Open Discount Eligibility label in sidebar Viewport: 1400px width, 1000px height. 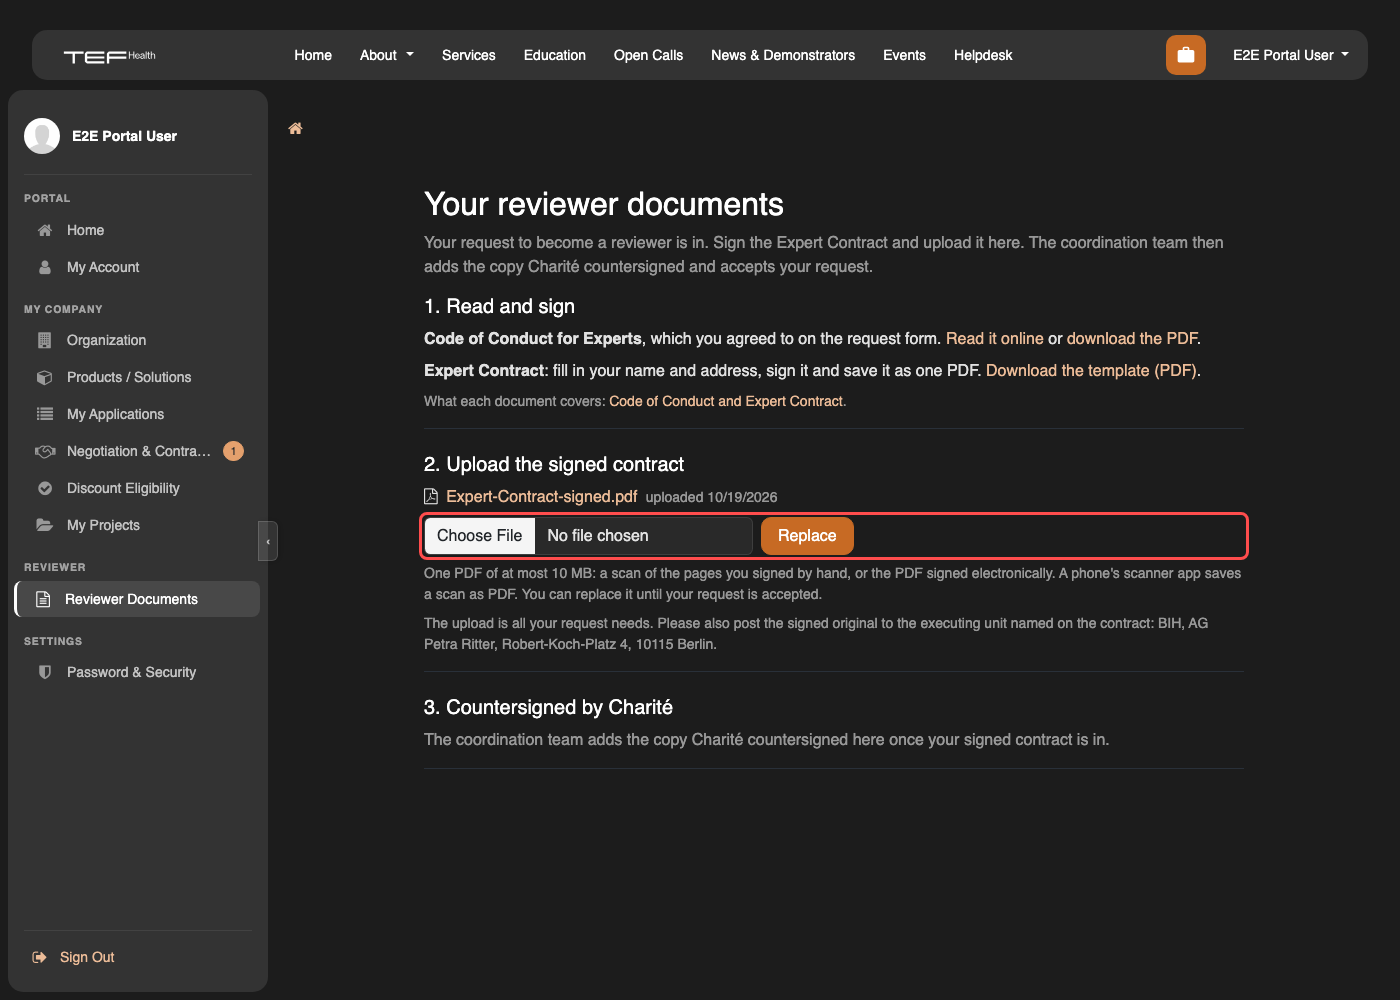[x=123, y=488]
